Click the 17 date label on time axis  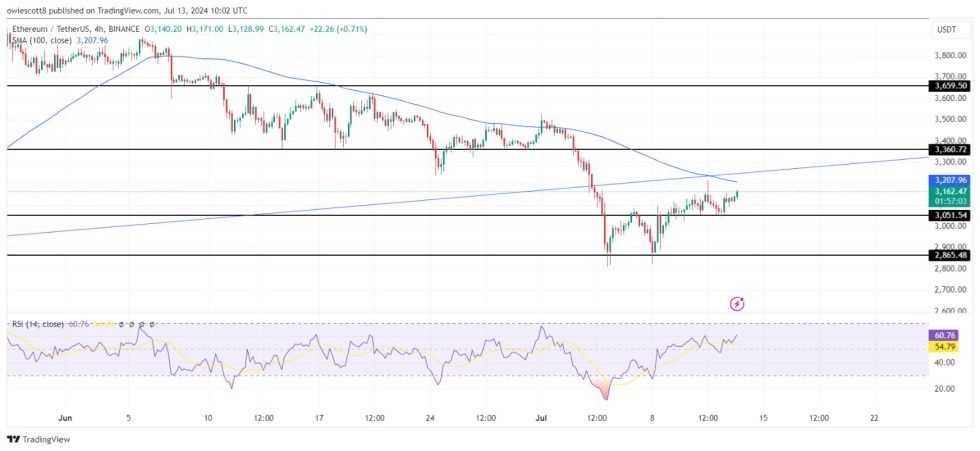click(319, 417)
